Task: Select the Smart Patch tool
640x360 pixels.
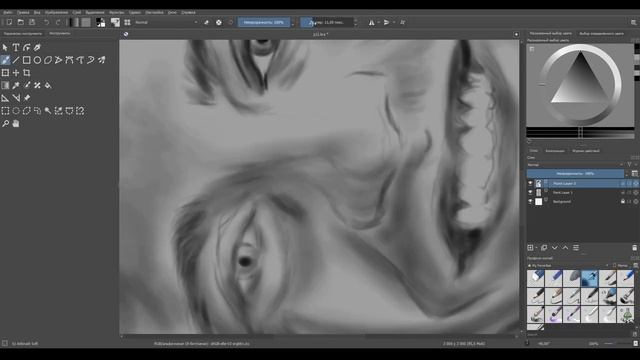Action: 37,85
